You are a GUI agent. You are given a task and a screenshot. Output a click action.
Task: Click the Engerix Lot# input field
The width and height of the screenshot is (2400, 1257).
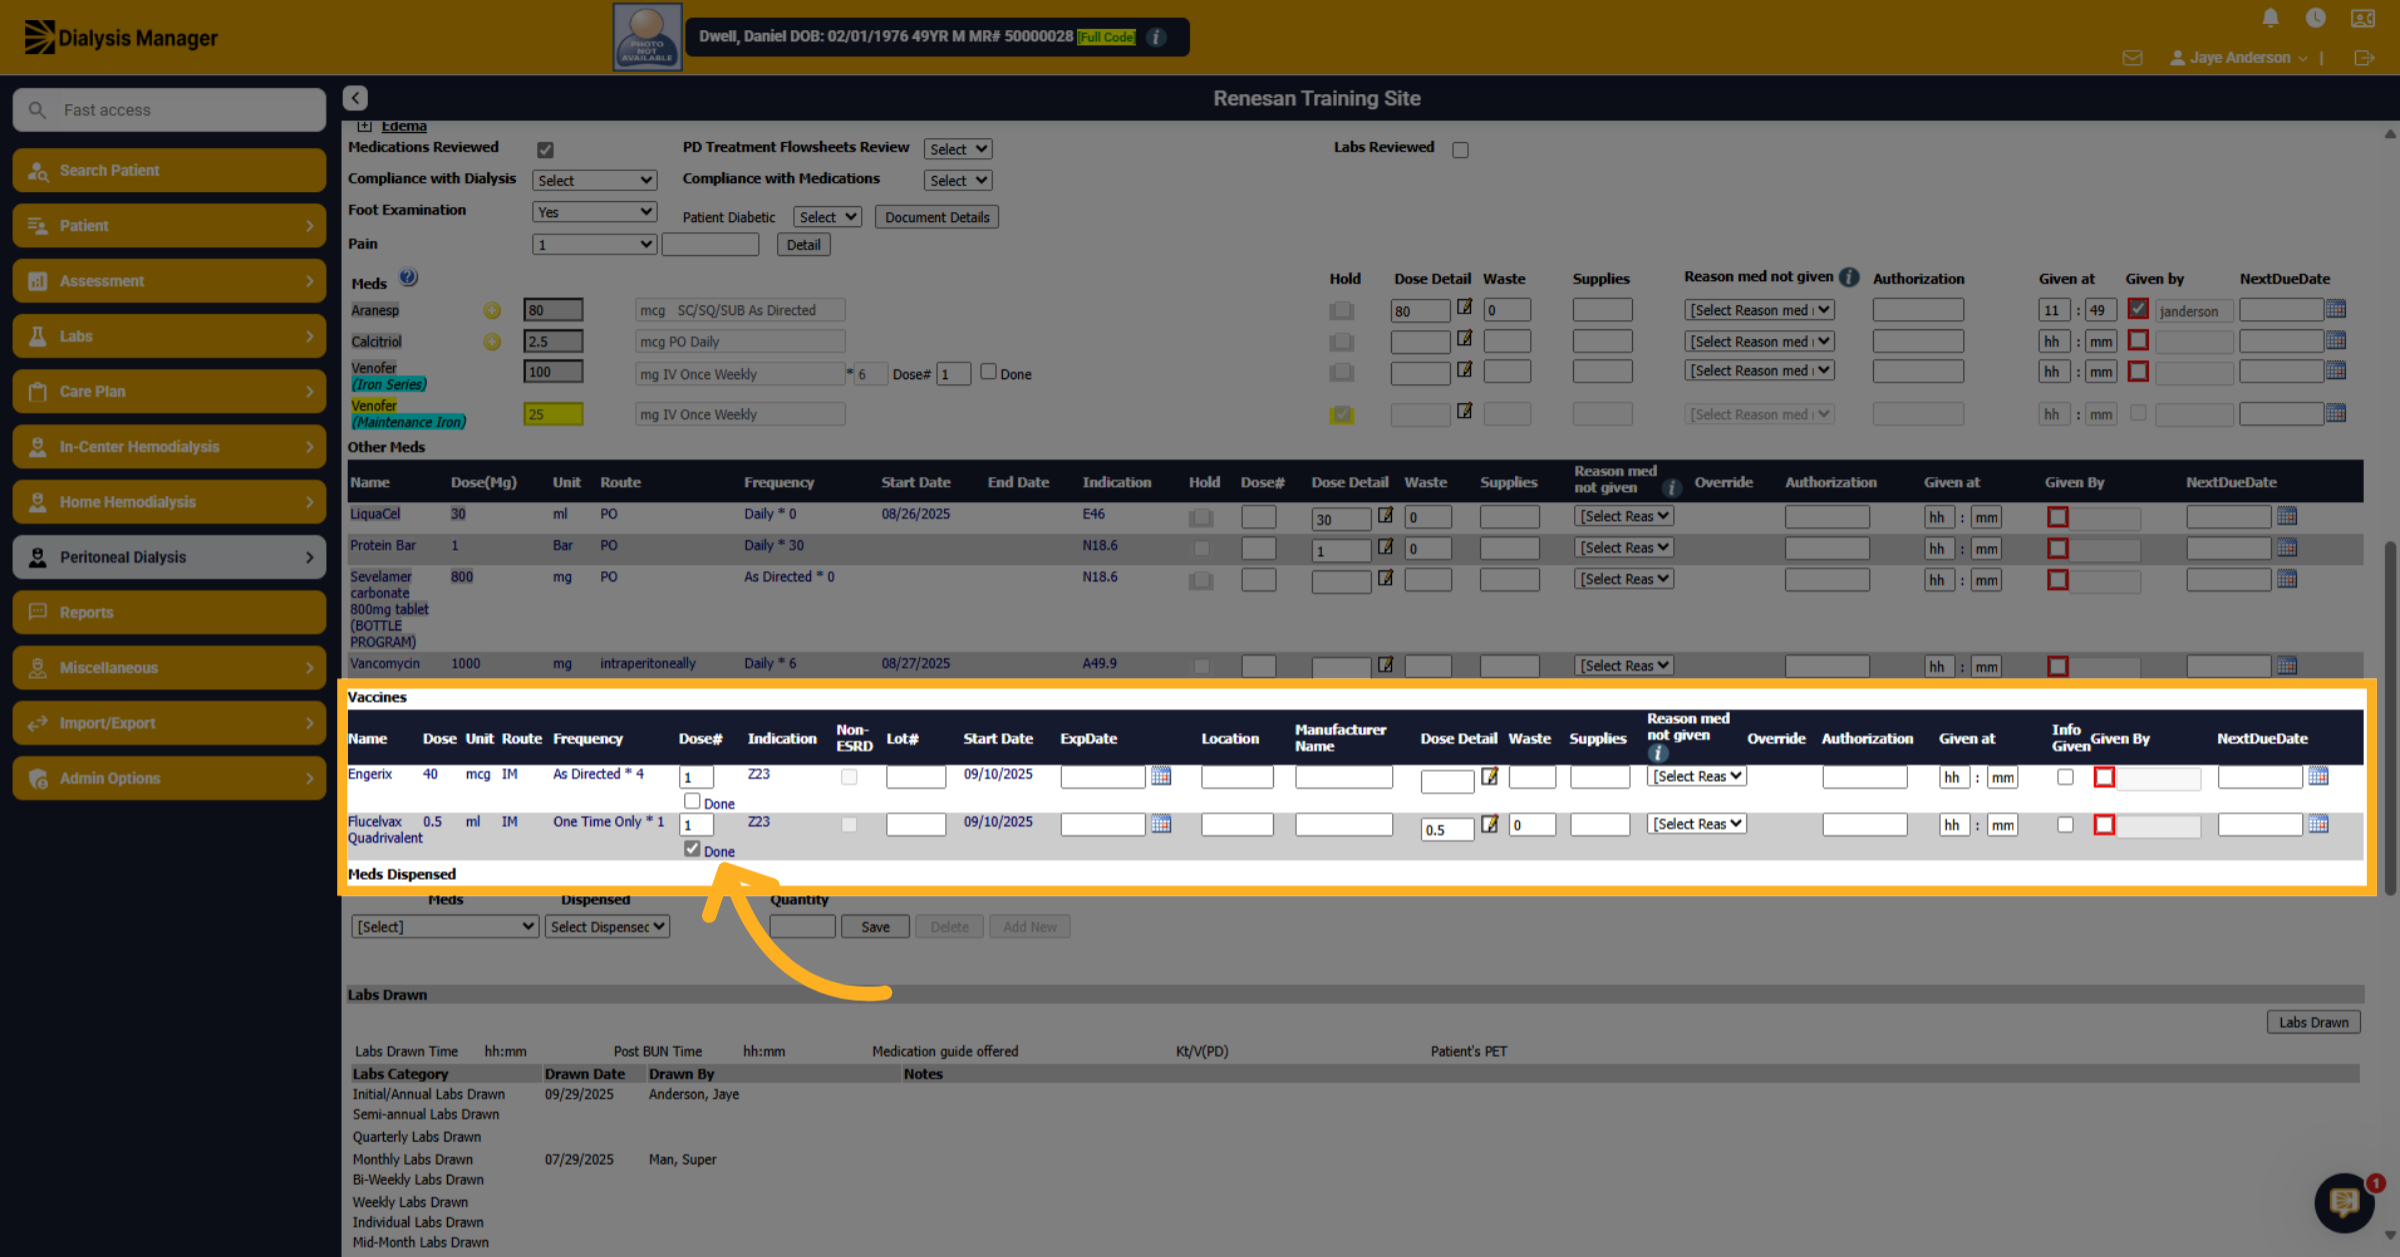915,777
